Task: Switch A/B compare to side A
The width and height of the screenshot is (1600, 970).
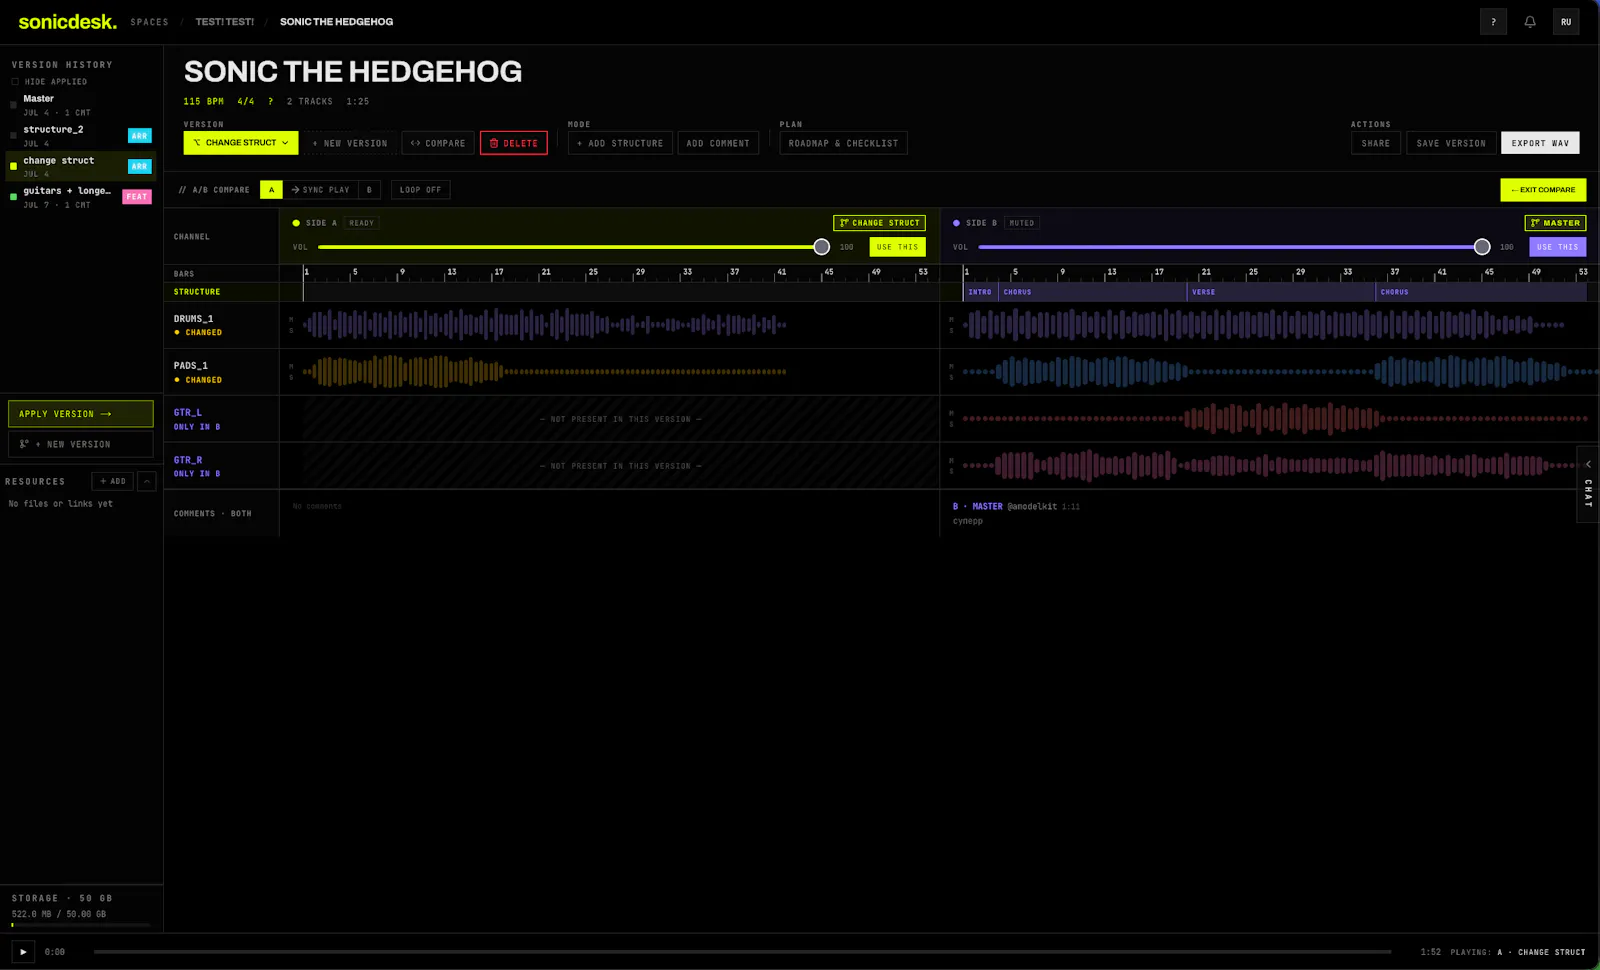Action: point(271,190)
